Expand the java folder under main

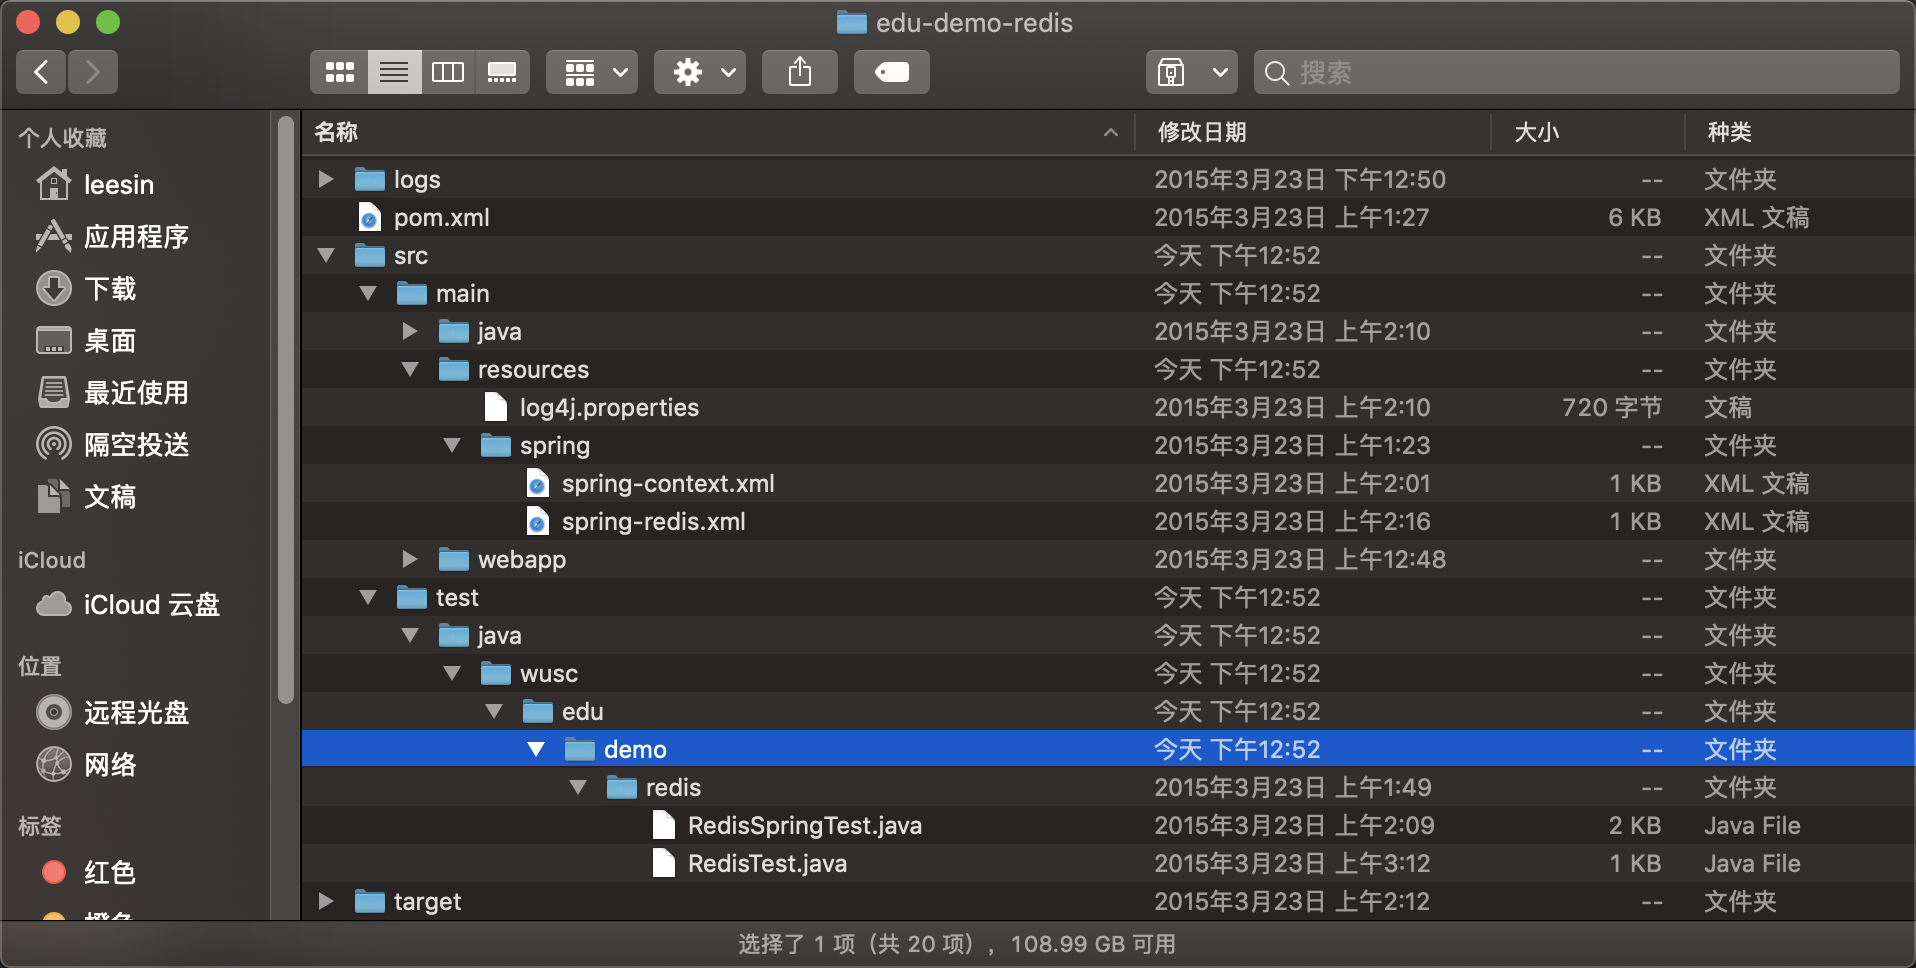click(410, 331)
